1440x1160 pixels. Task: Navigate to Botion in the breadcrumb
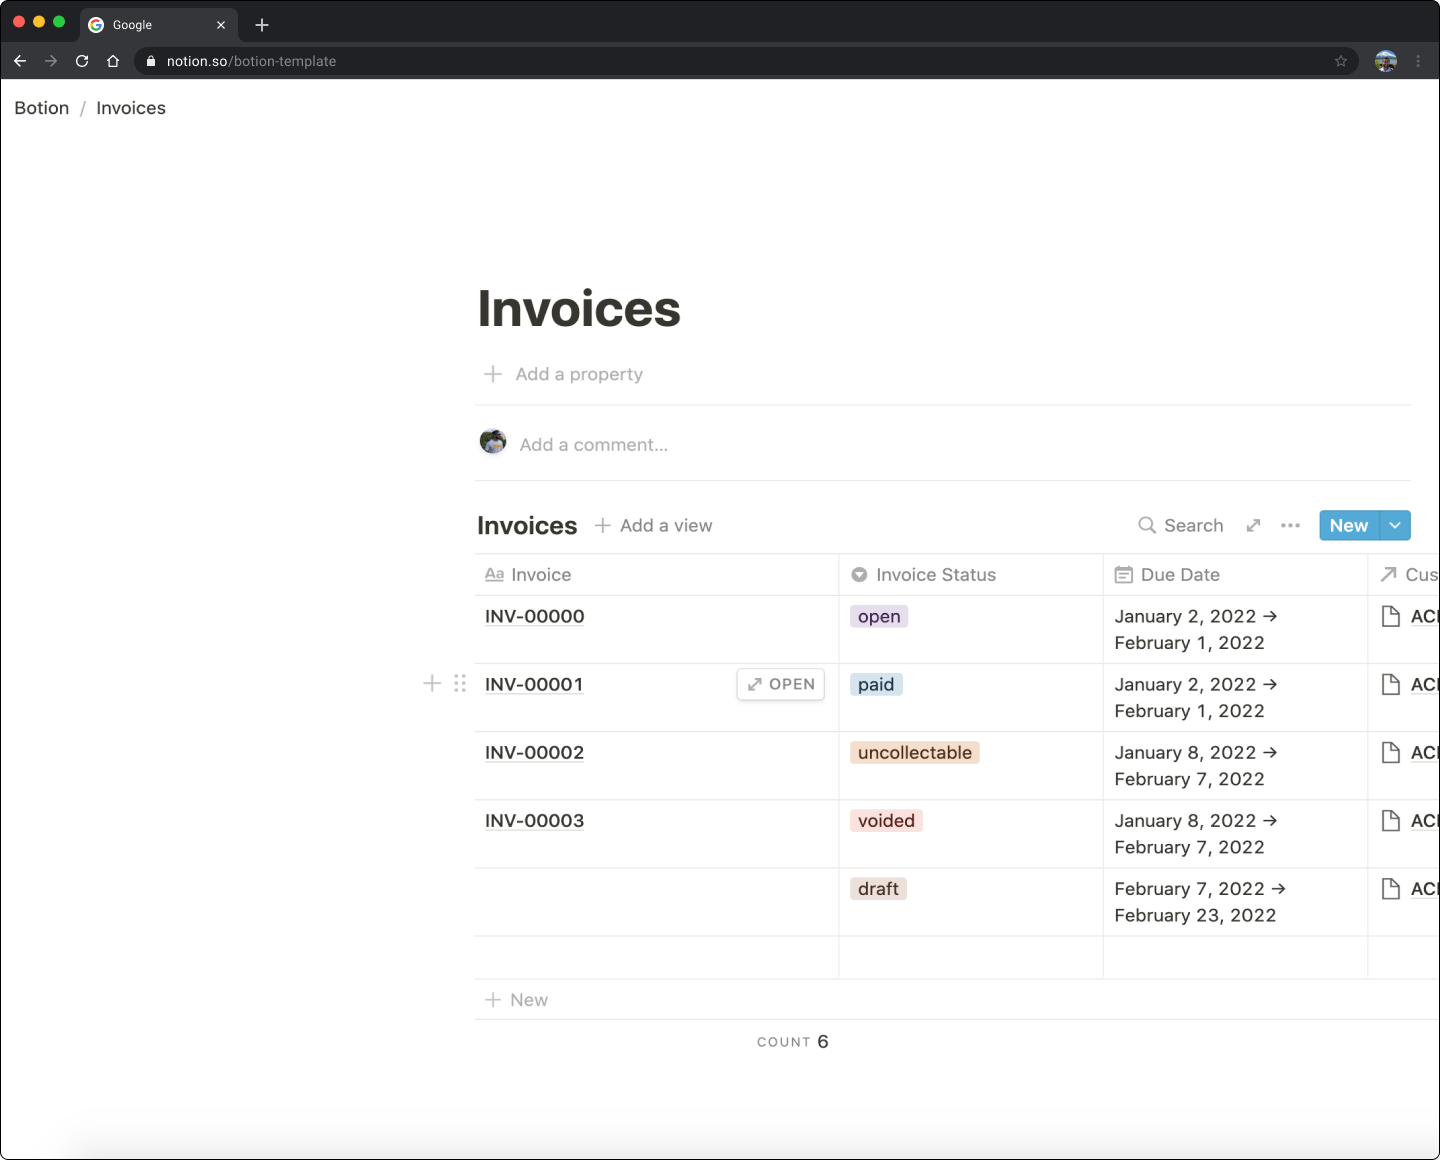point(42,108)
